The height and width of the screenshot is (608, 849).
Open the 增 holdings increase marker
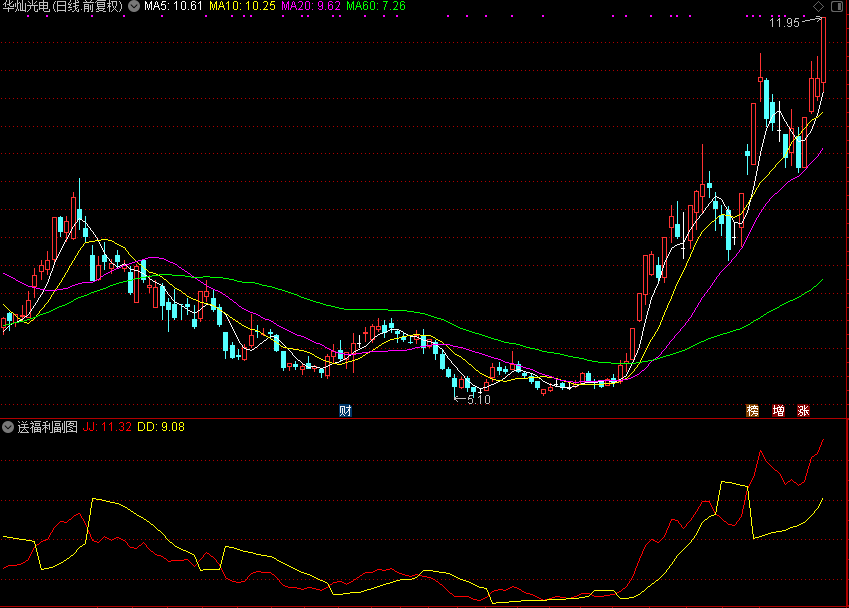778,410
